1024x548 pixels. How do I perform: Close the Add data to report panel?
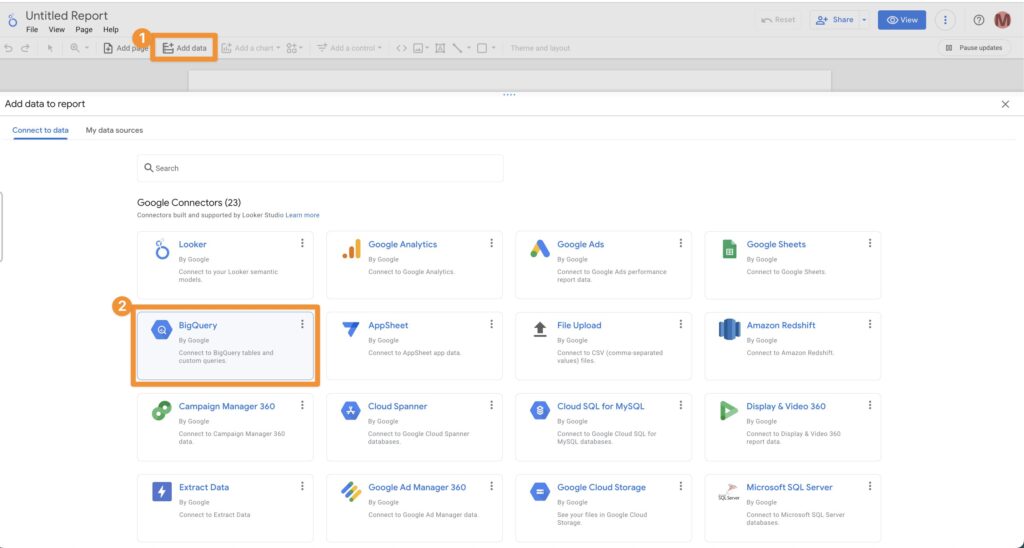(1005, 105)
